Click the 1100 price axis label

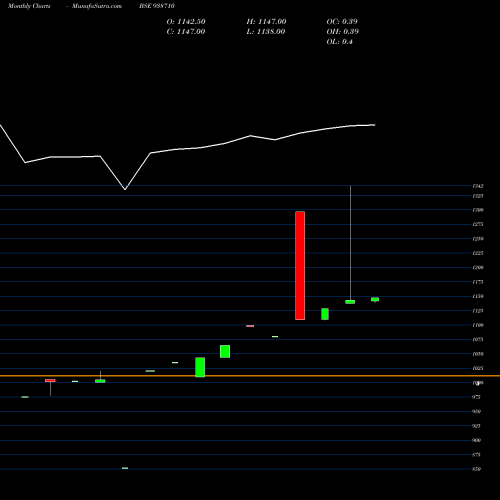click(x=478, y=325)
